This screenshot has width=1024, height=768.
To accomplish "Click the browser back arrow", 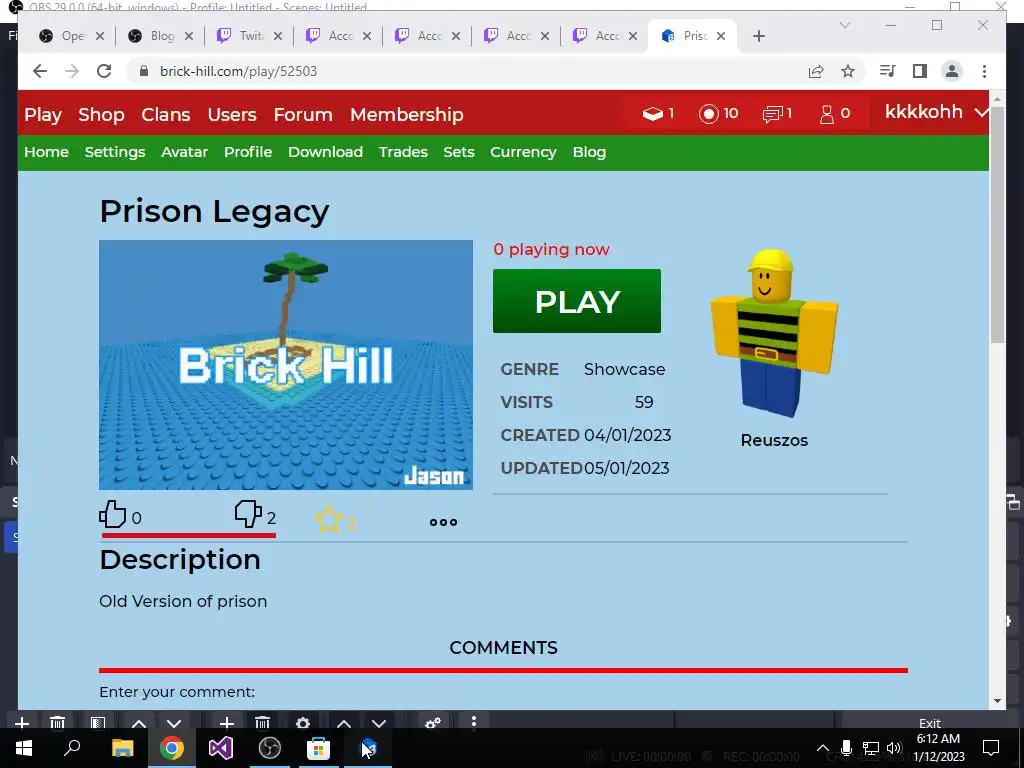I will point(40,71).
